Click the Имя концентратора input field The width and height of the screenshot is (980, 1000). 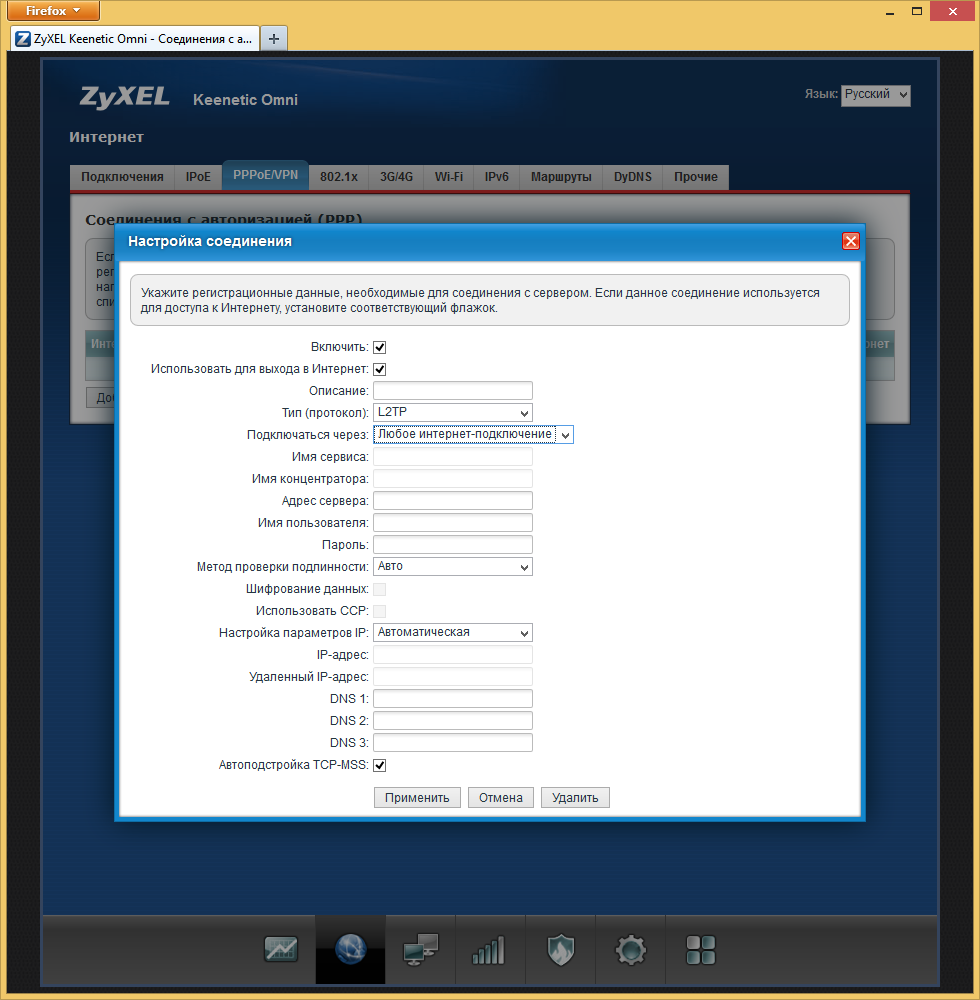453,478
